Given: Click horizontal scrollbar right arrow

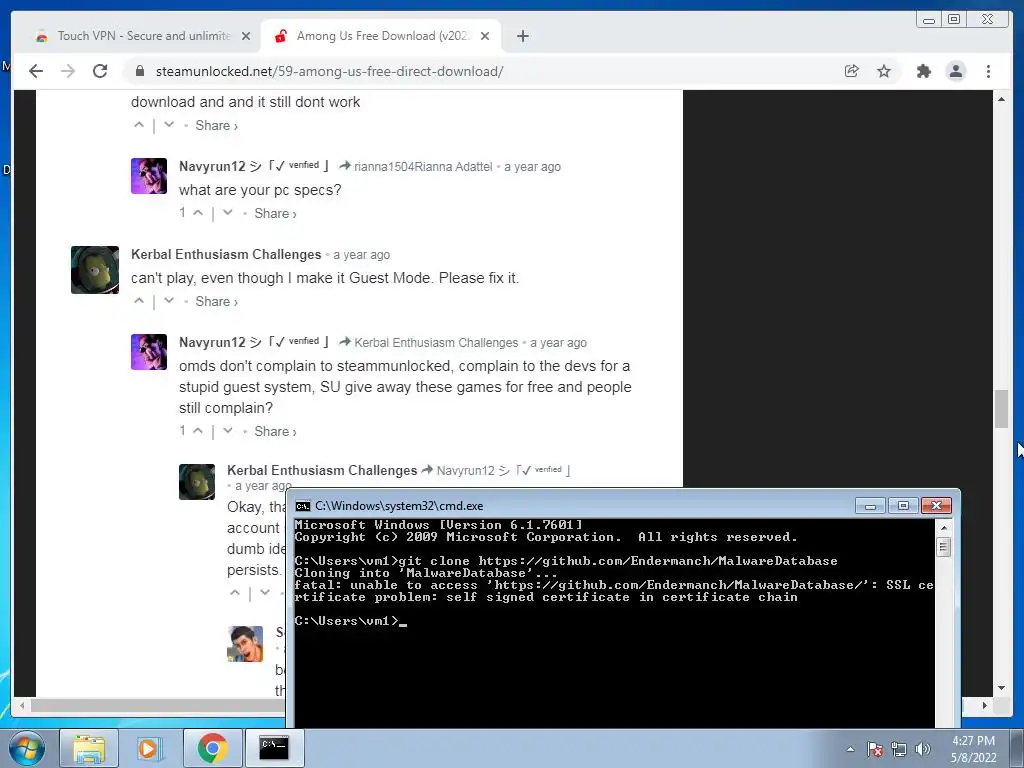Looking at the screenshot, I should (x=985, y=705).
